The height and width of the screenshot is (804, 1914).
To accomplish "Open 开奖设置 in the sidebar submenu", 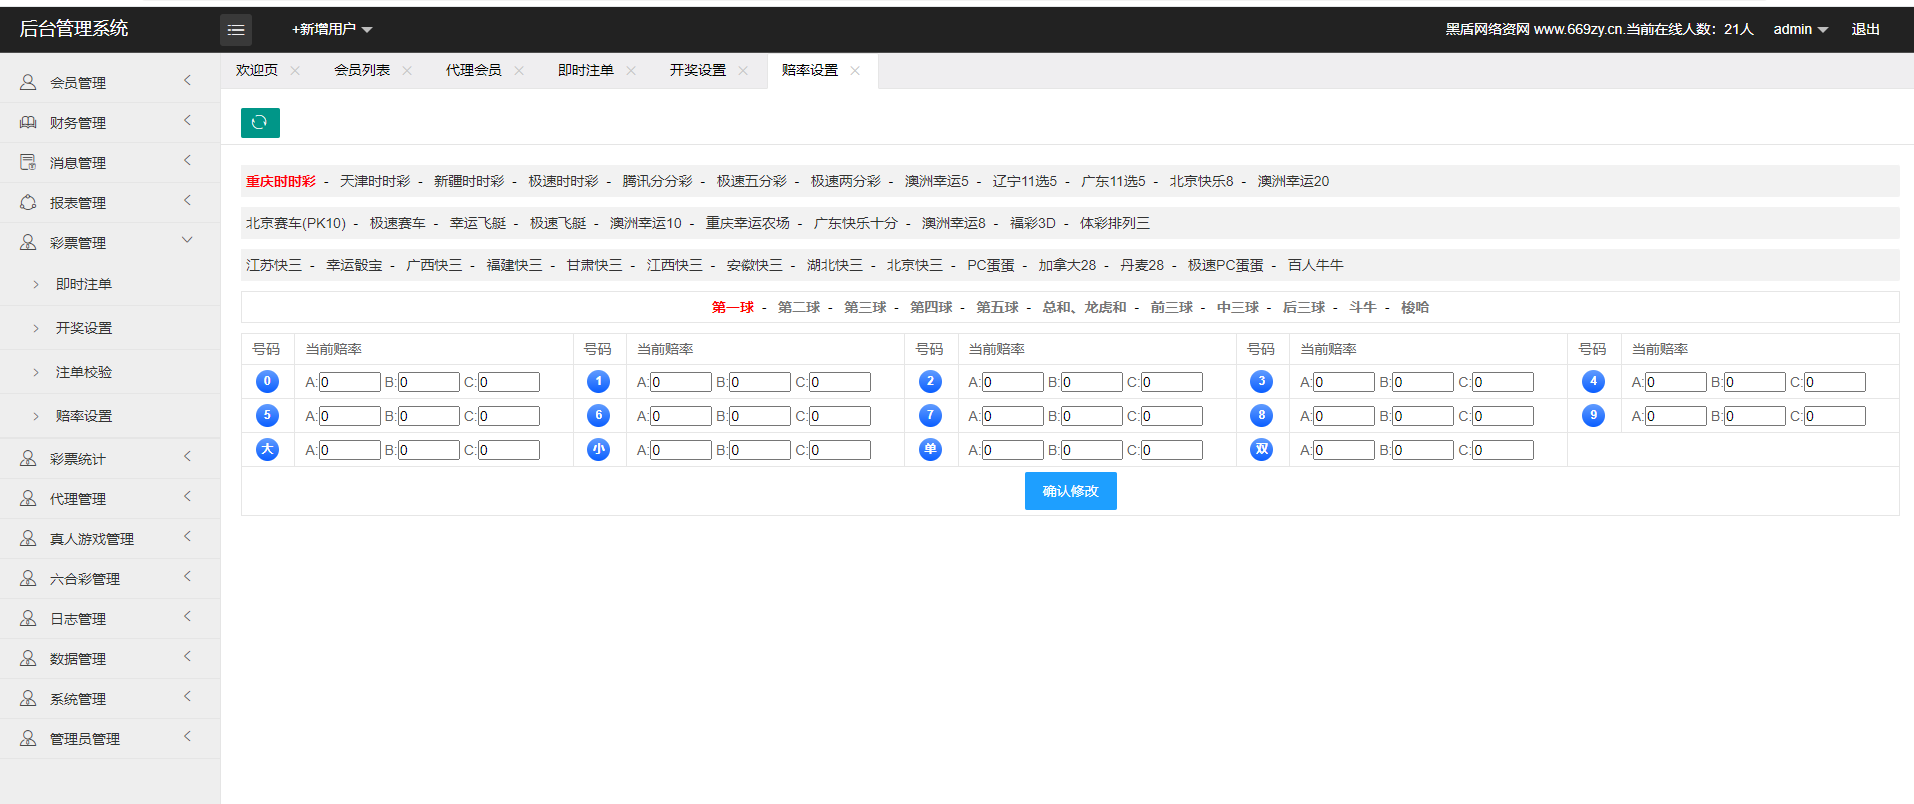I will tap(84, 328).
